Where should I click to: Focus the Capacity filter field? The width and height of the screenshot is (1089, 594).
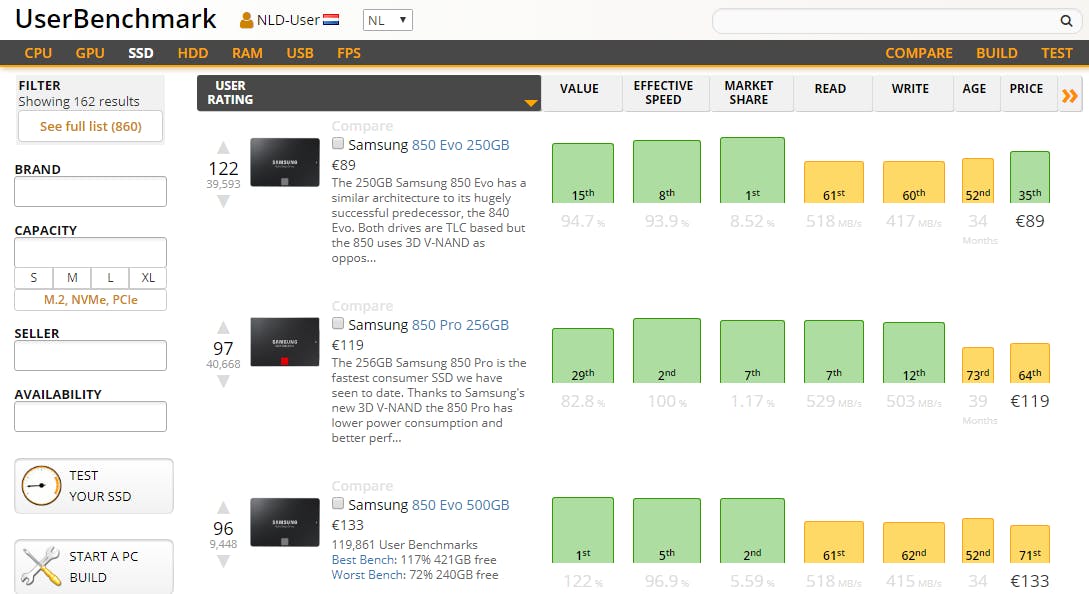[90, 252]
